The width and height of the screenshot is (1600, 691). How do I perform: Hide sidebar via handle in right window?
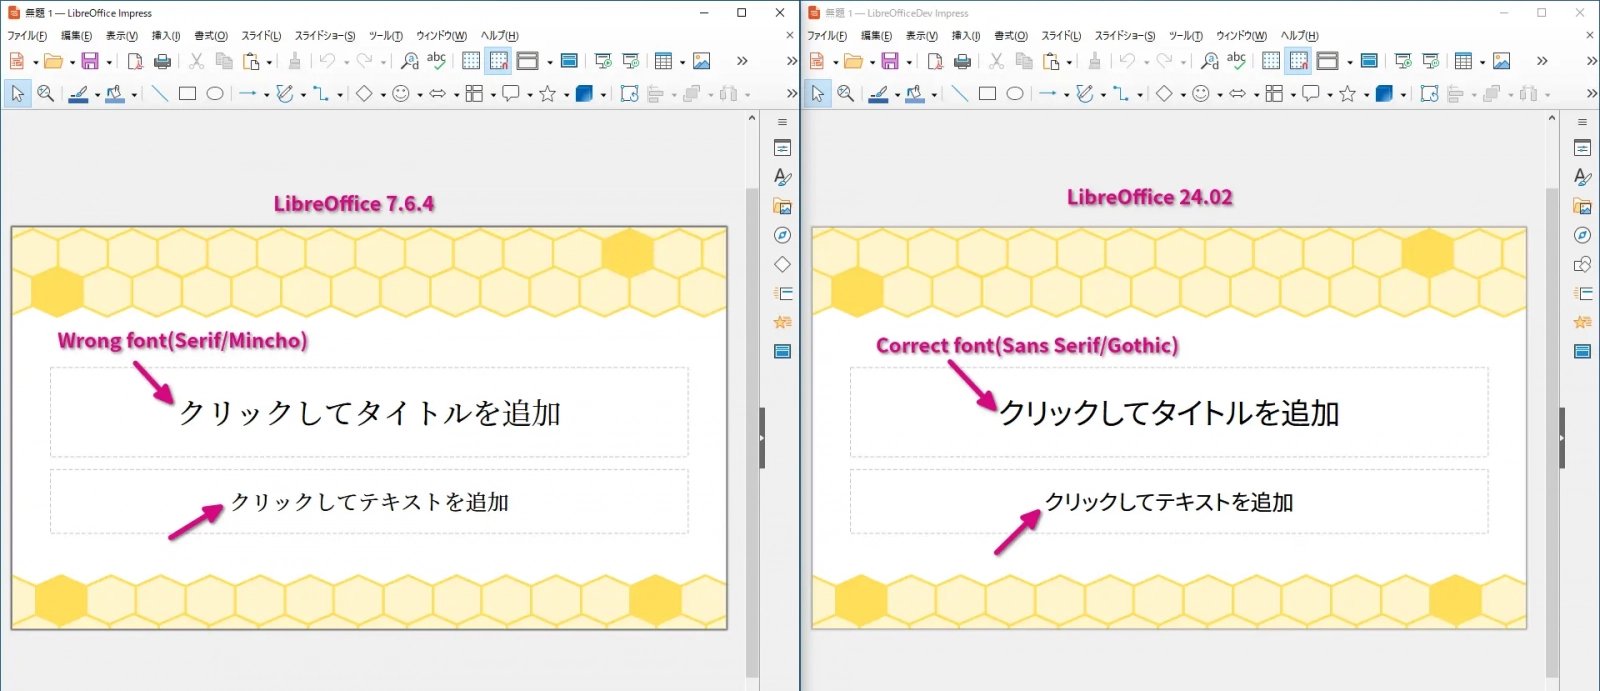tap(1561, 438)
